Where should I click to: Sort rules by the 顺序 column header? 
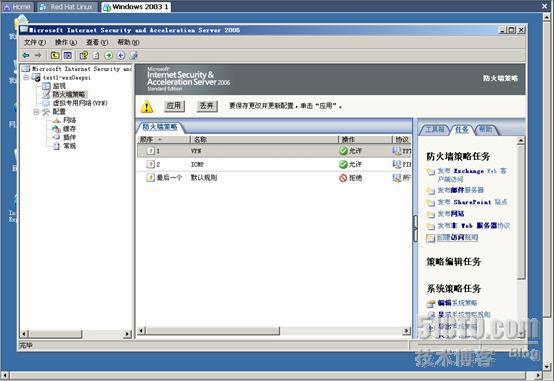coord(164,140)
